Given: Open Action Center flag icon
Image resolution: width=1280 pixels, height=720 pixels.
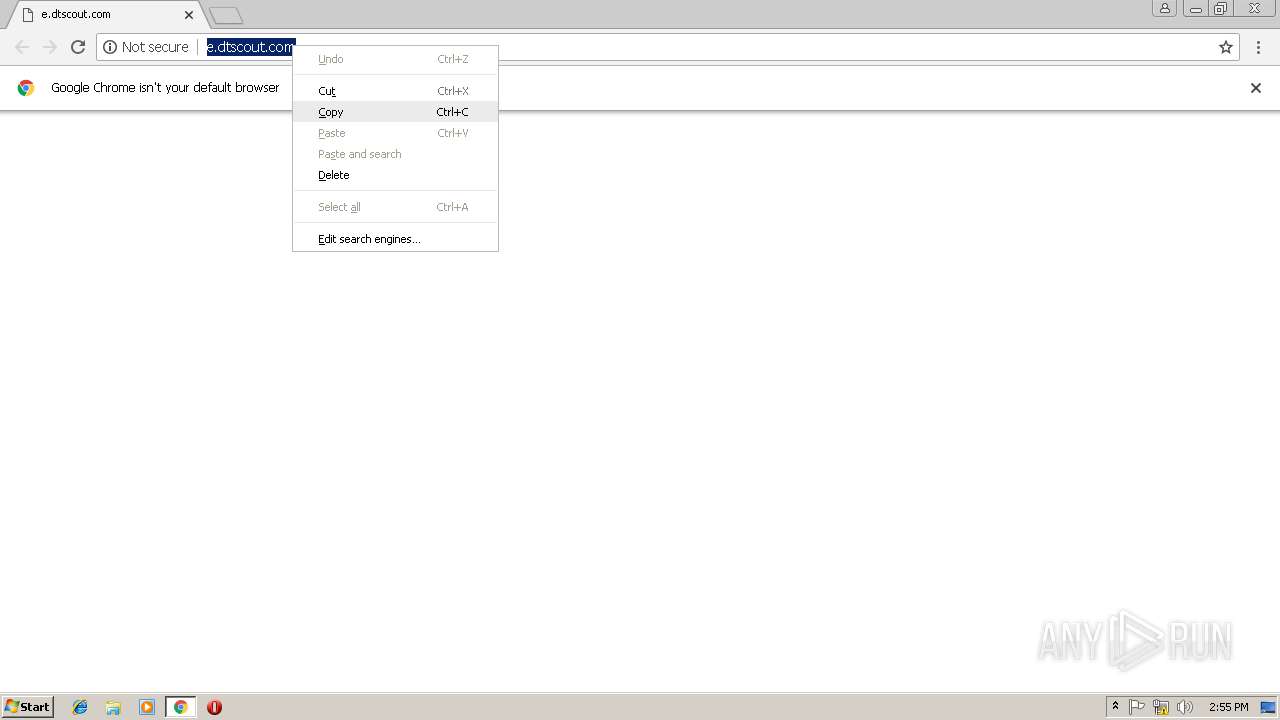Looking at the screenshot, I should [x=1137, y=707].
